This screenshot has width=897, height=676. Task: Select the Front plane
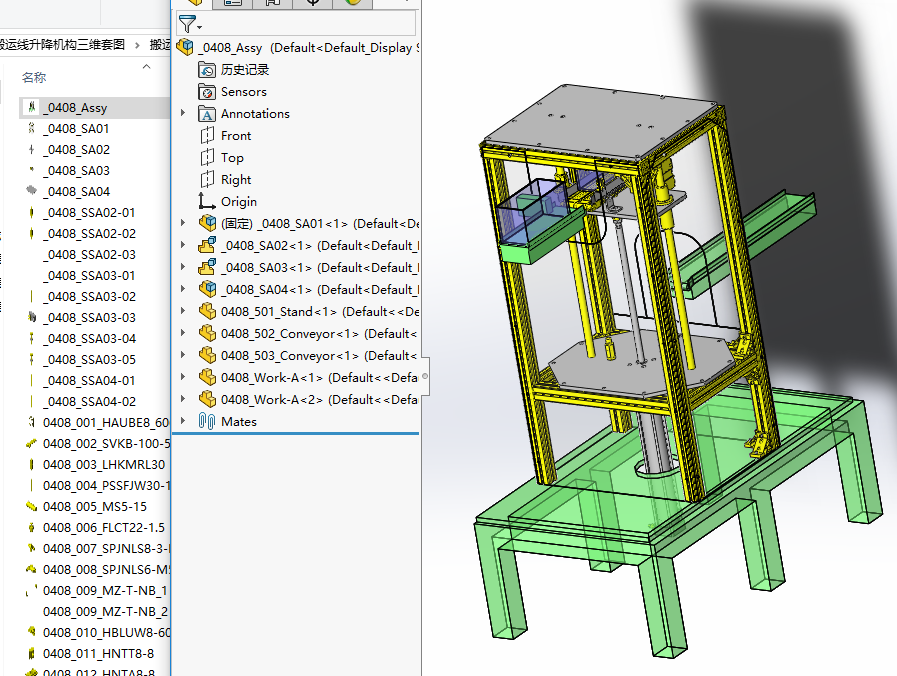(236, 136)
